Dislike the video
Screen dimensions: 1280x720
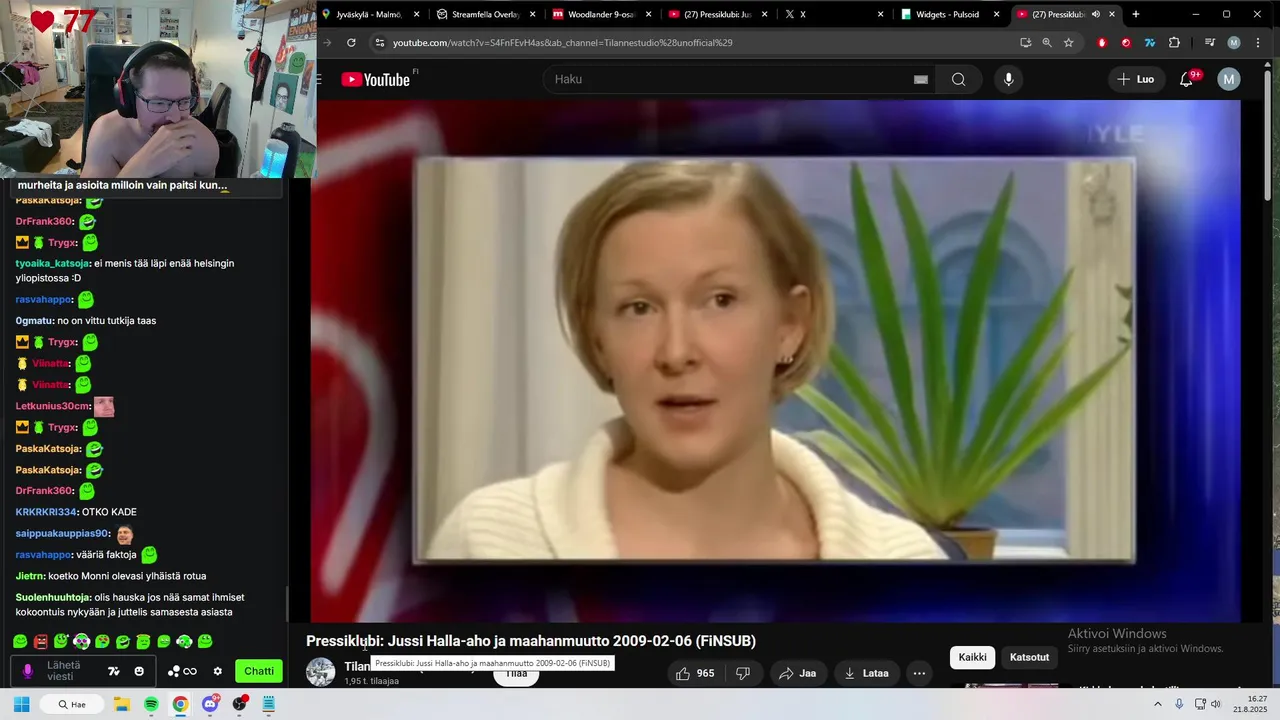pyautogui.click(x=743, y=673)
